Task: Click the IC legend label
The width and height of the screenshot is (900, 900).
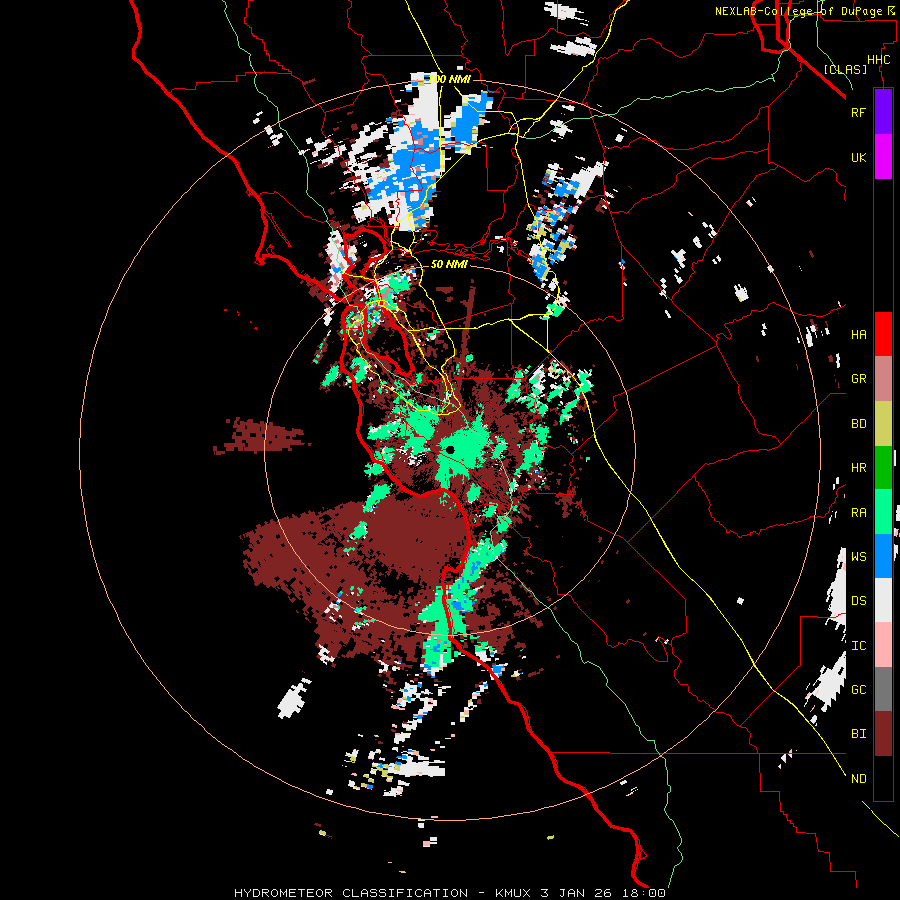Action: click(858, 645)
